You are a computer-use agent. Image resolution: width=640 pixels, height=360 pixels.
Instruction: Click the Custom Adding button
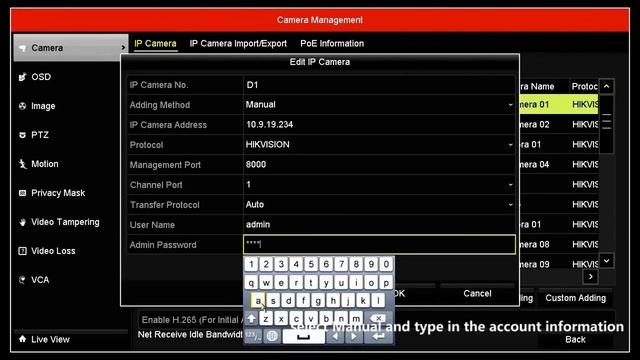[x=576, y=298]
